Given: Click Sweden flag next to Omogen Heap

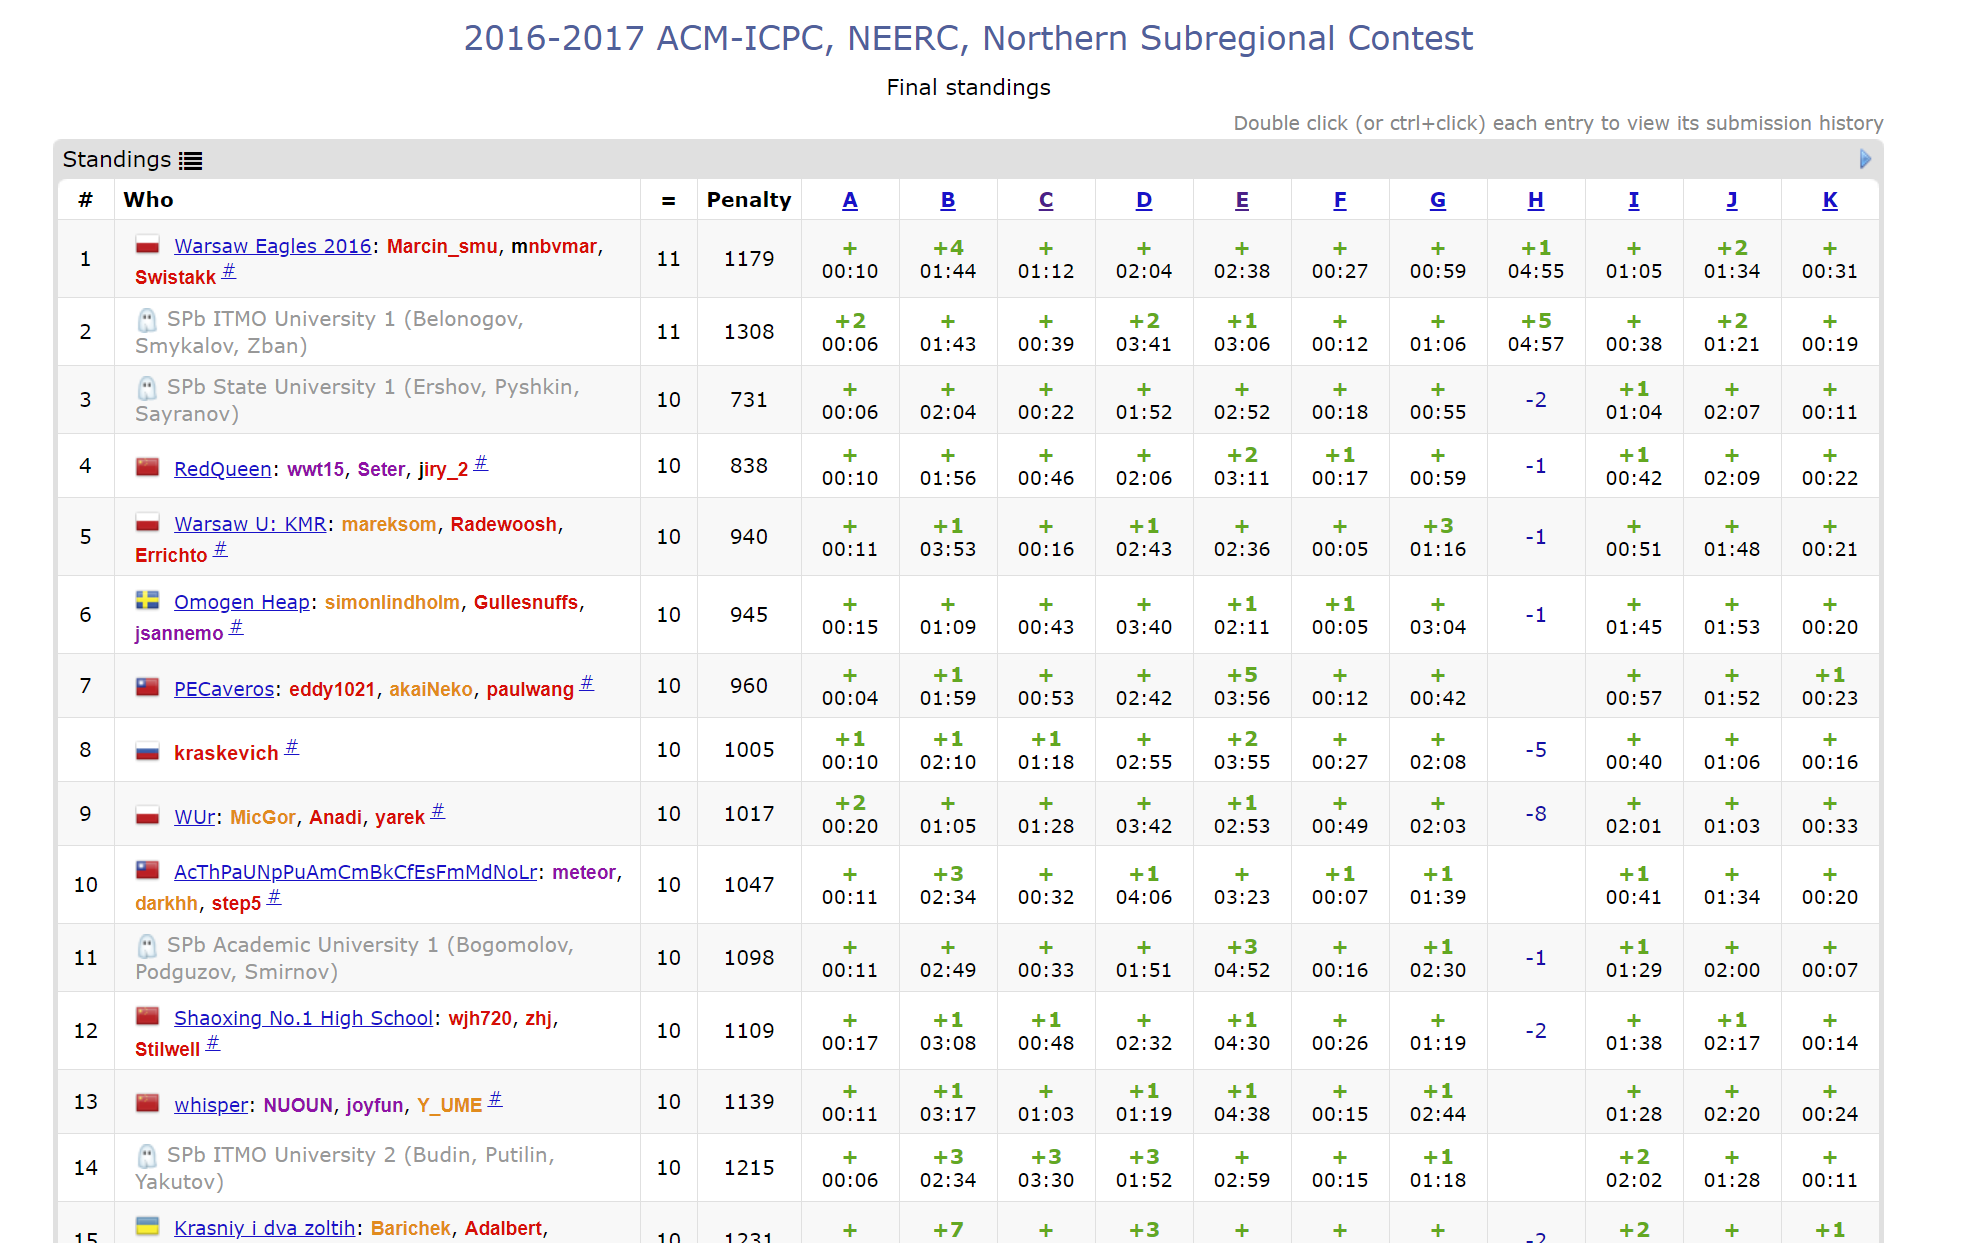Looking at the screenshot, I should click(148, 600).
